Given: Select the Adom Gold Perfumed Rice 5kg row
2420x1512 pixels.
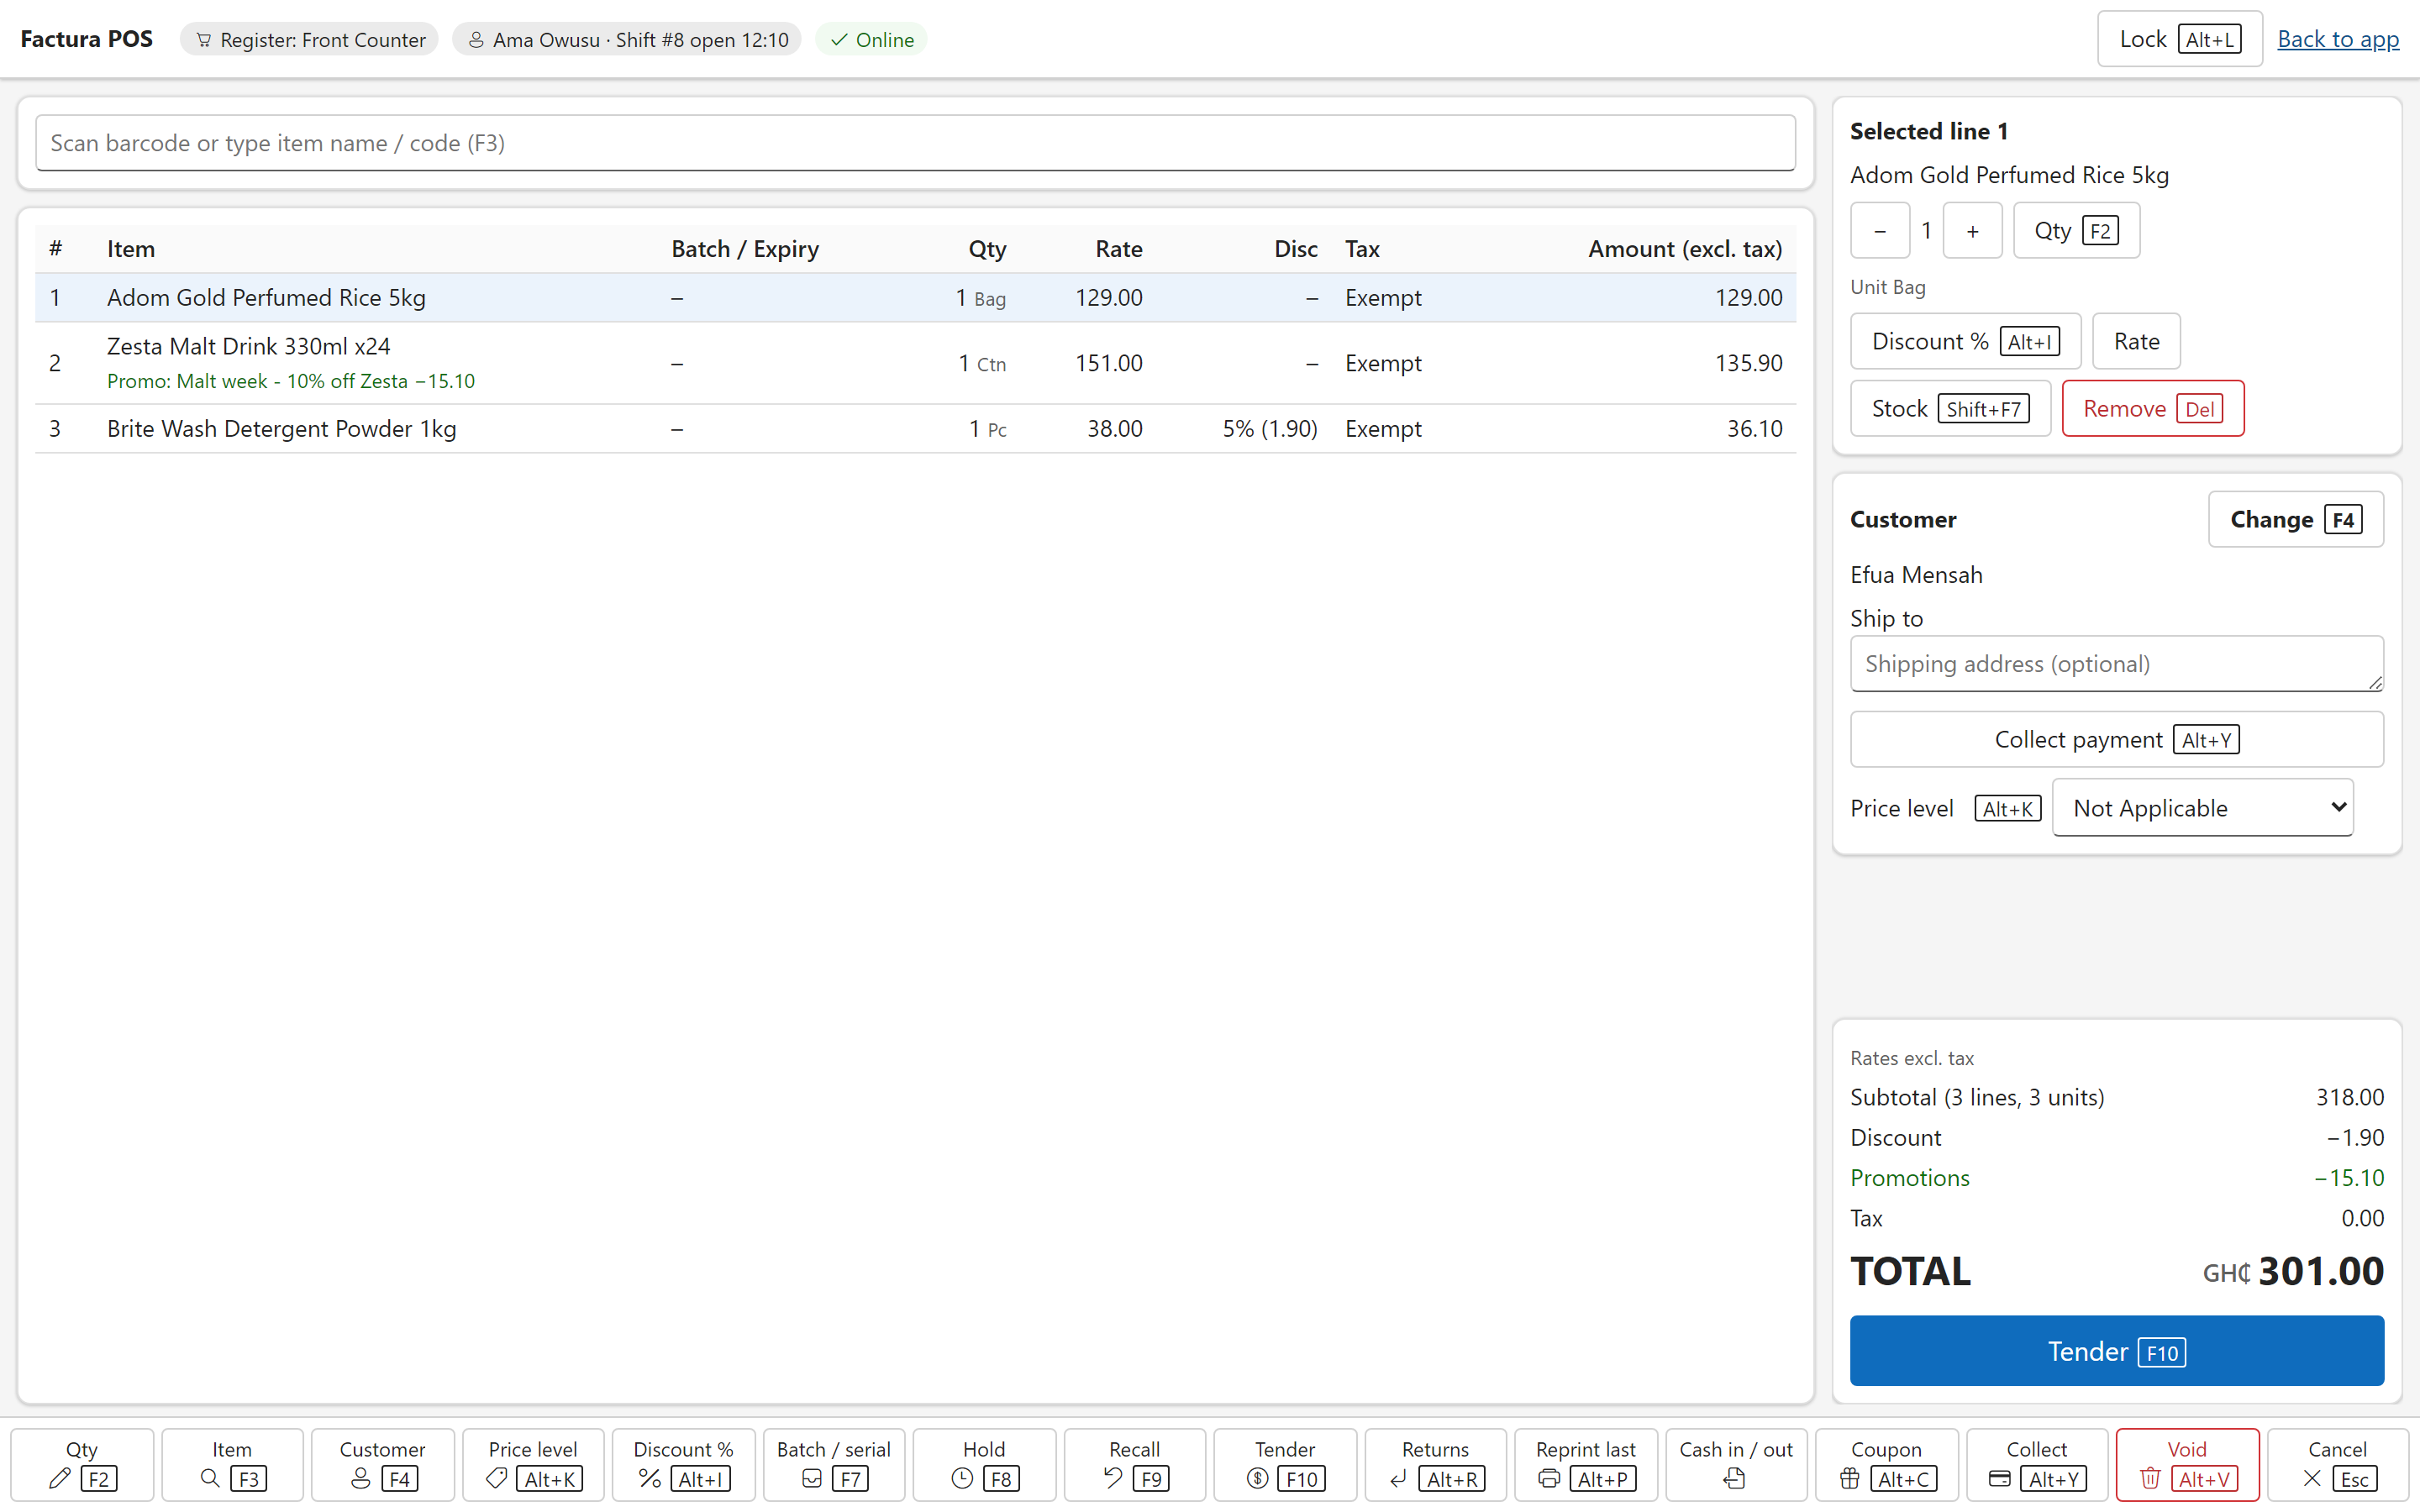Looking at the screenshot, I should (x=915, y=298).
